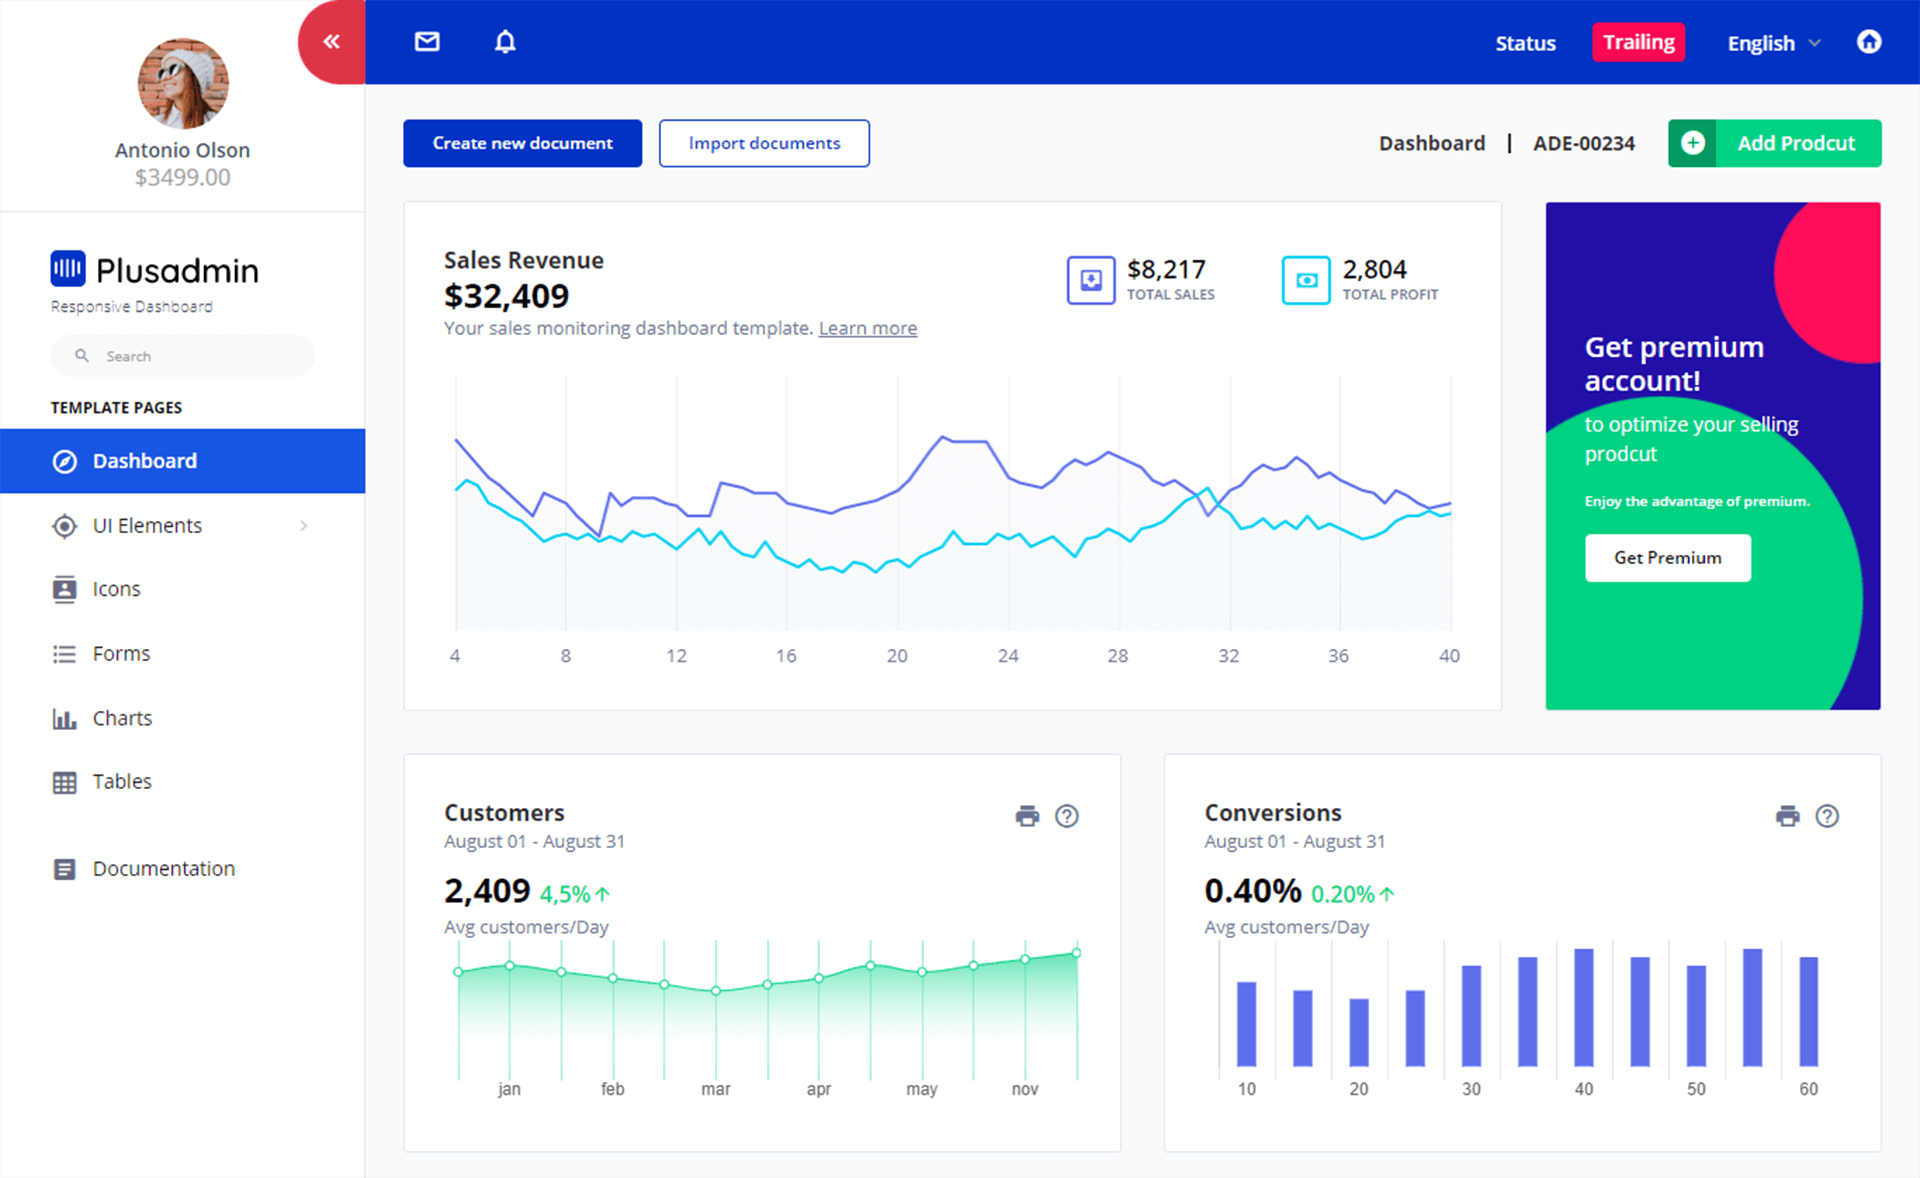Open the English language dropdown

pyautogui.click(x=1775, y=43)
